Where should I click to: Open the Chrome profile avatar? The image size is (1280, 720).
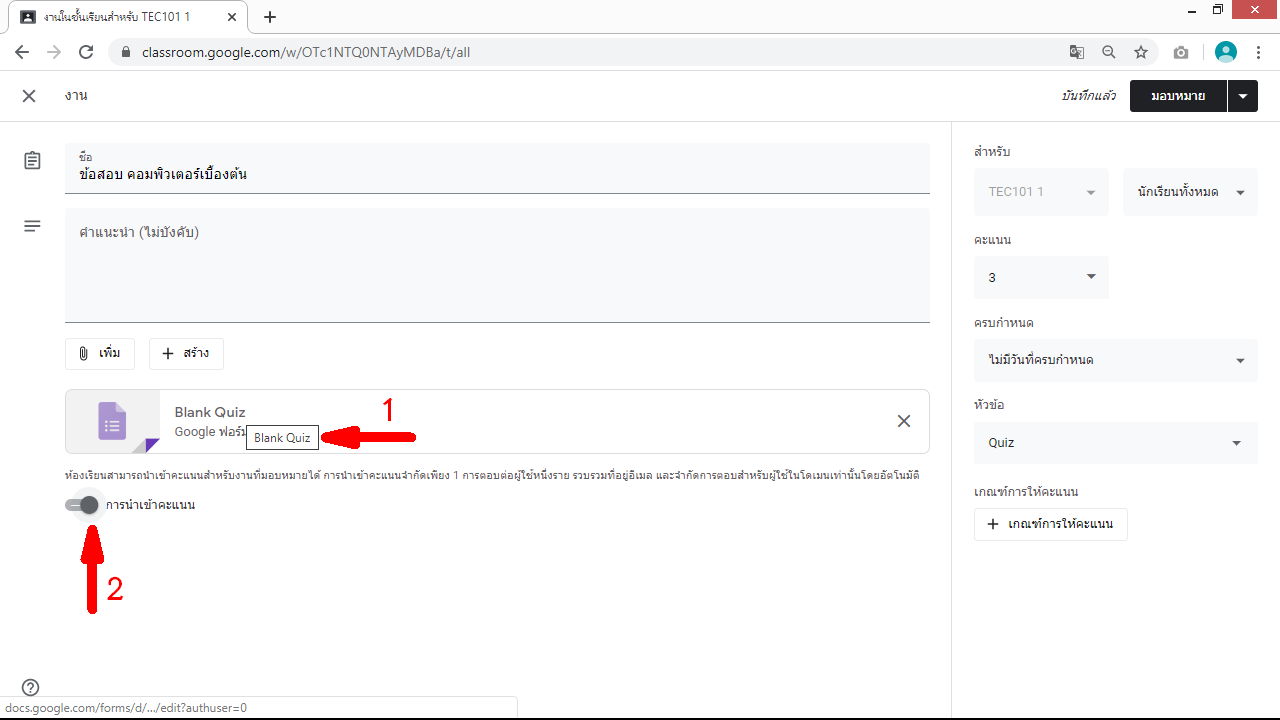pyautogui.click(x=1225, y=52)
